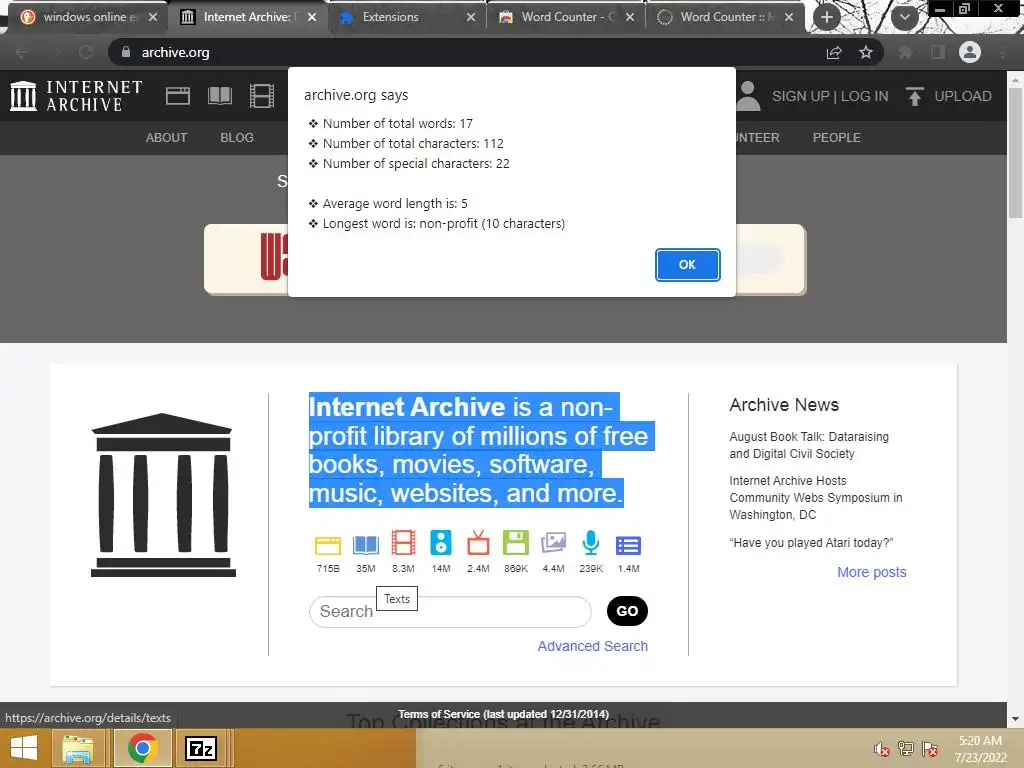Open the Chrome profile avatar icon
This screenshot has width=1024, height=768.
pos(970,52)
